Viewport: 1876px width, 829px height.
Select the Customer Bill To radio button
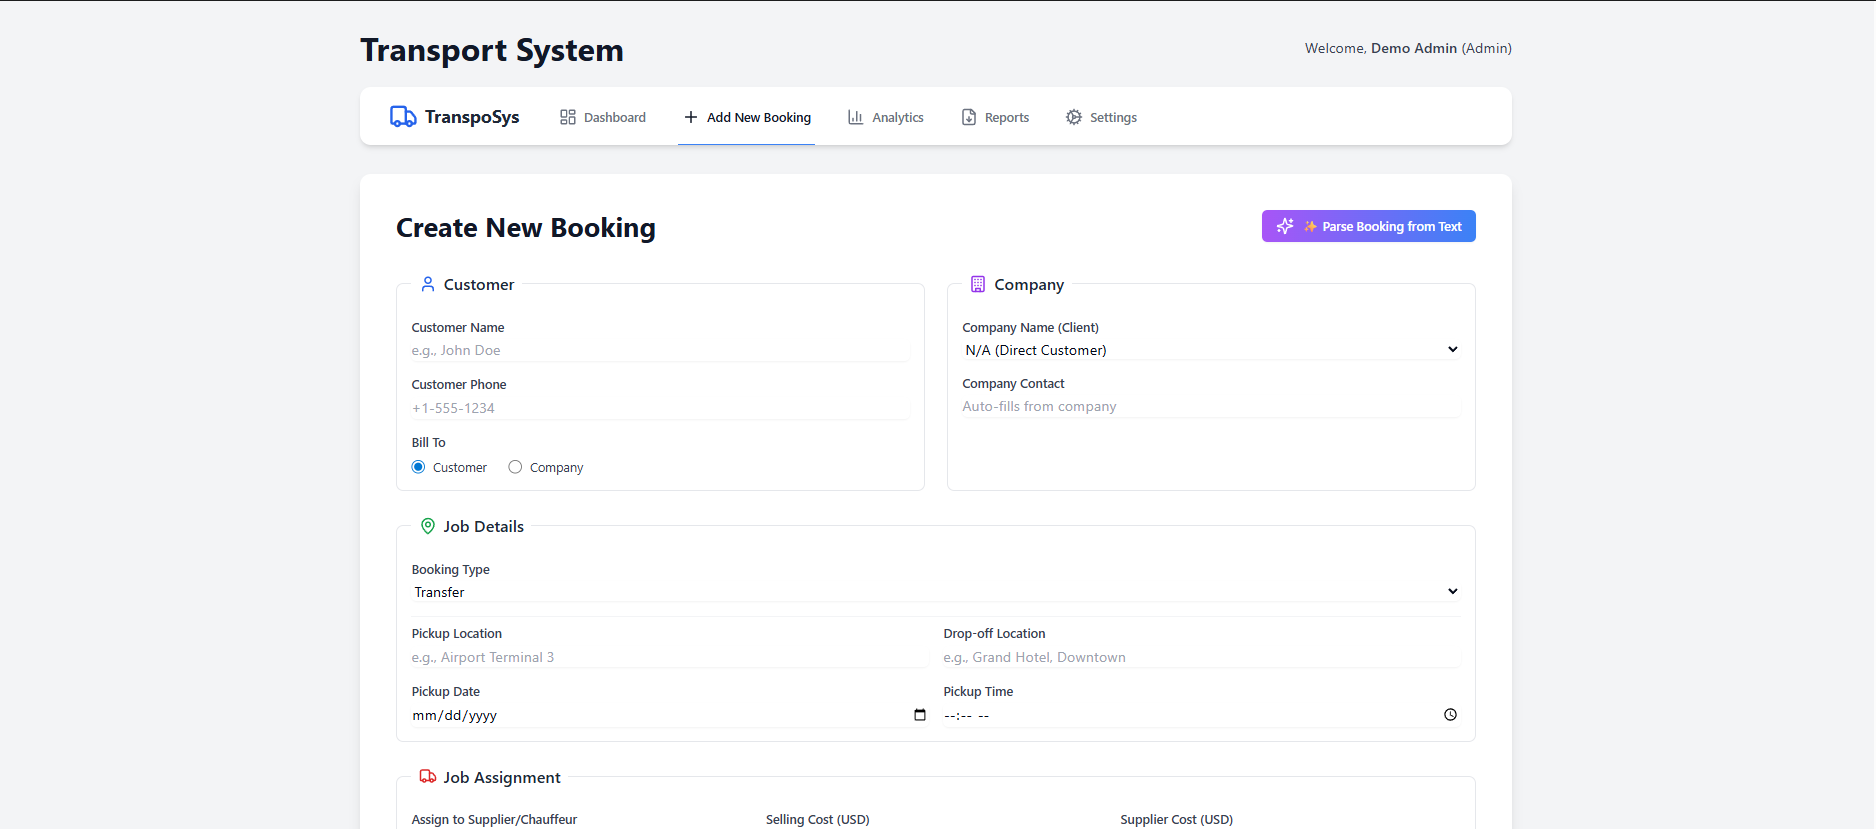419,467
